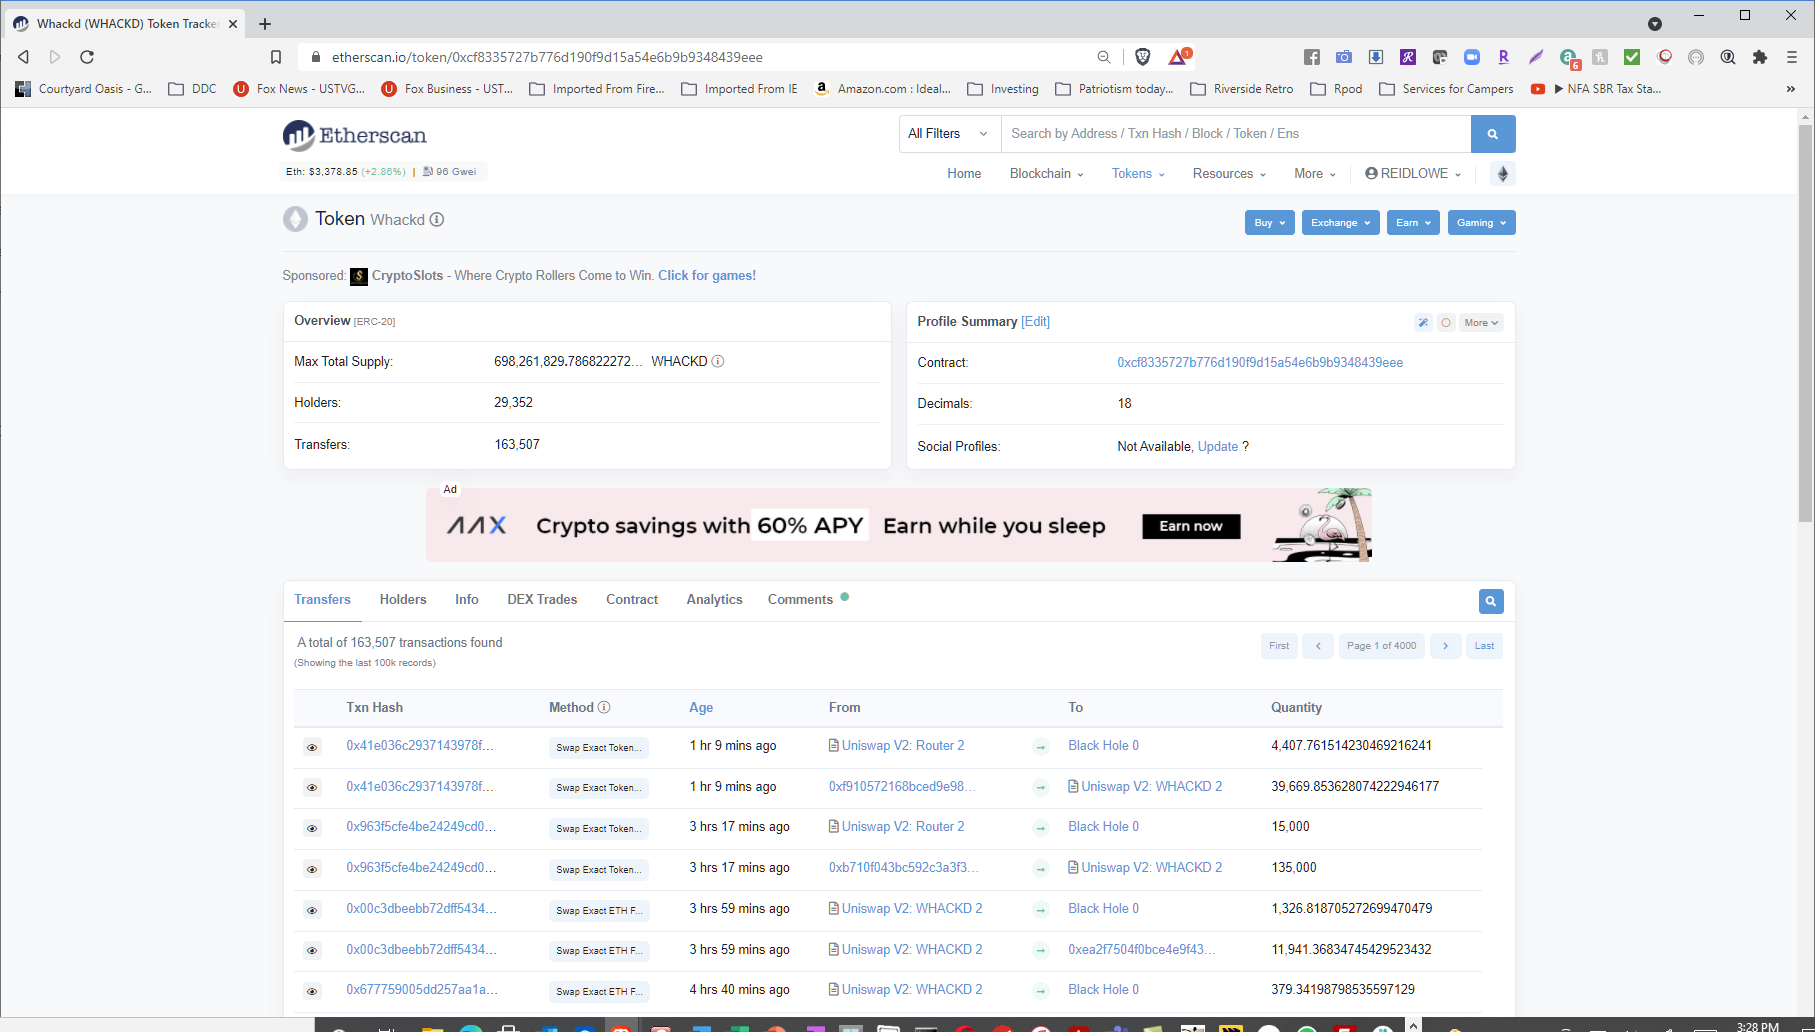The image size is (1815, 1032).
Task: Sort the table by the Age column
Action: tap(701, 708)
